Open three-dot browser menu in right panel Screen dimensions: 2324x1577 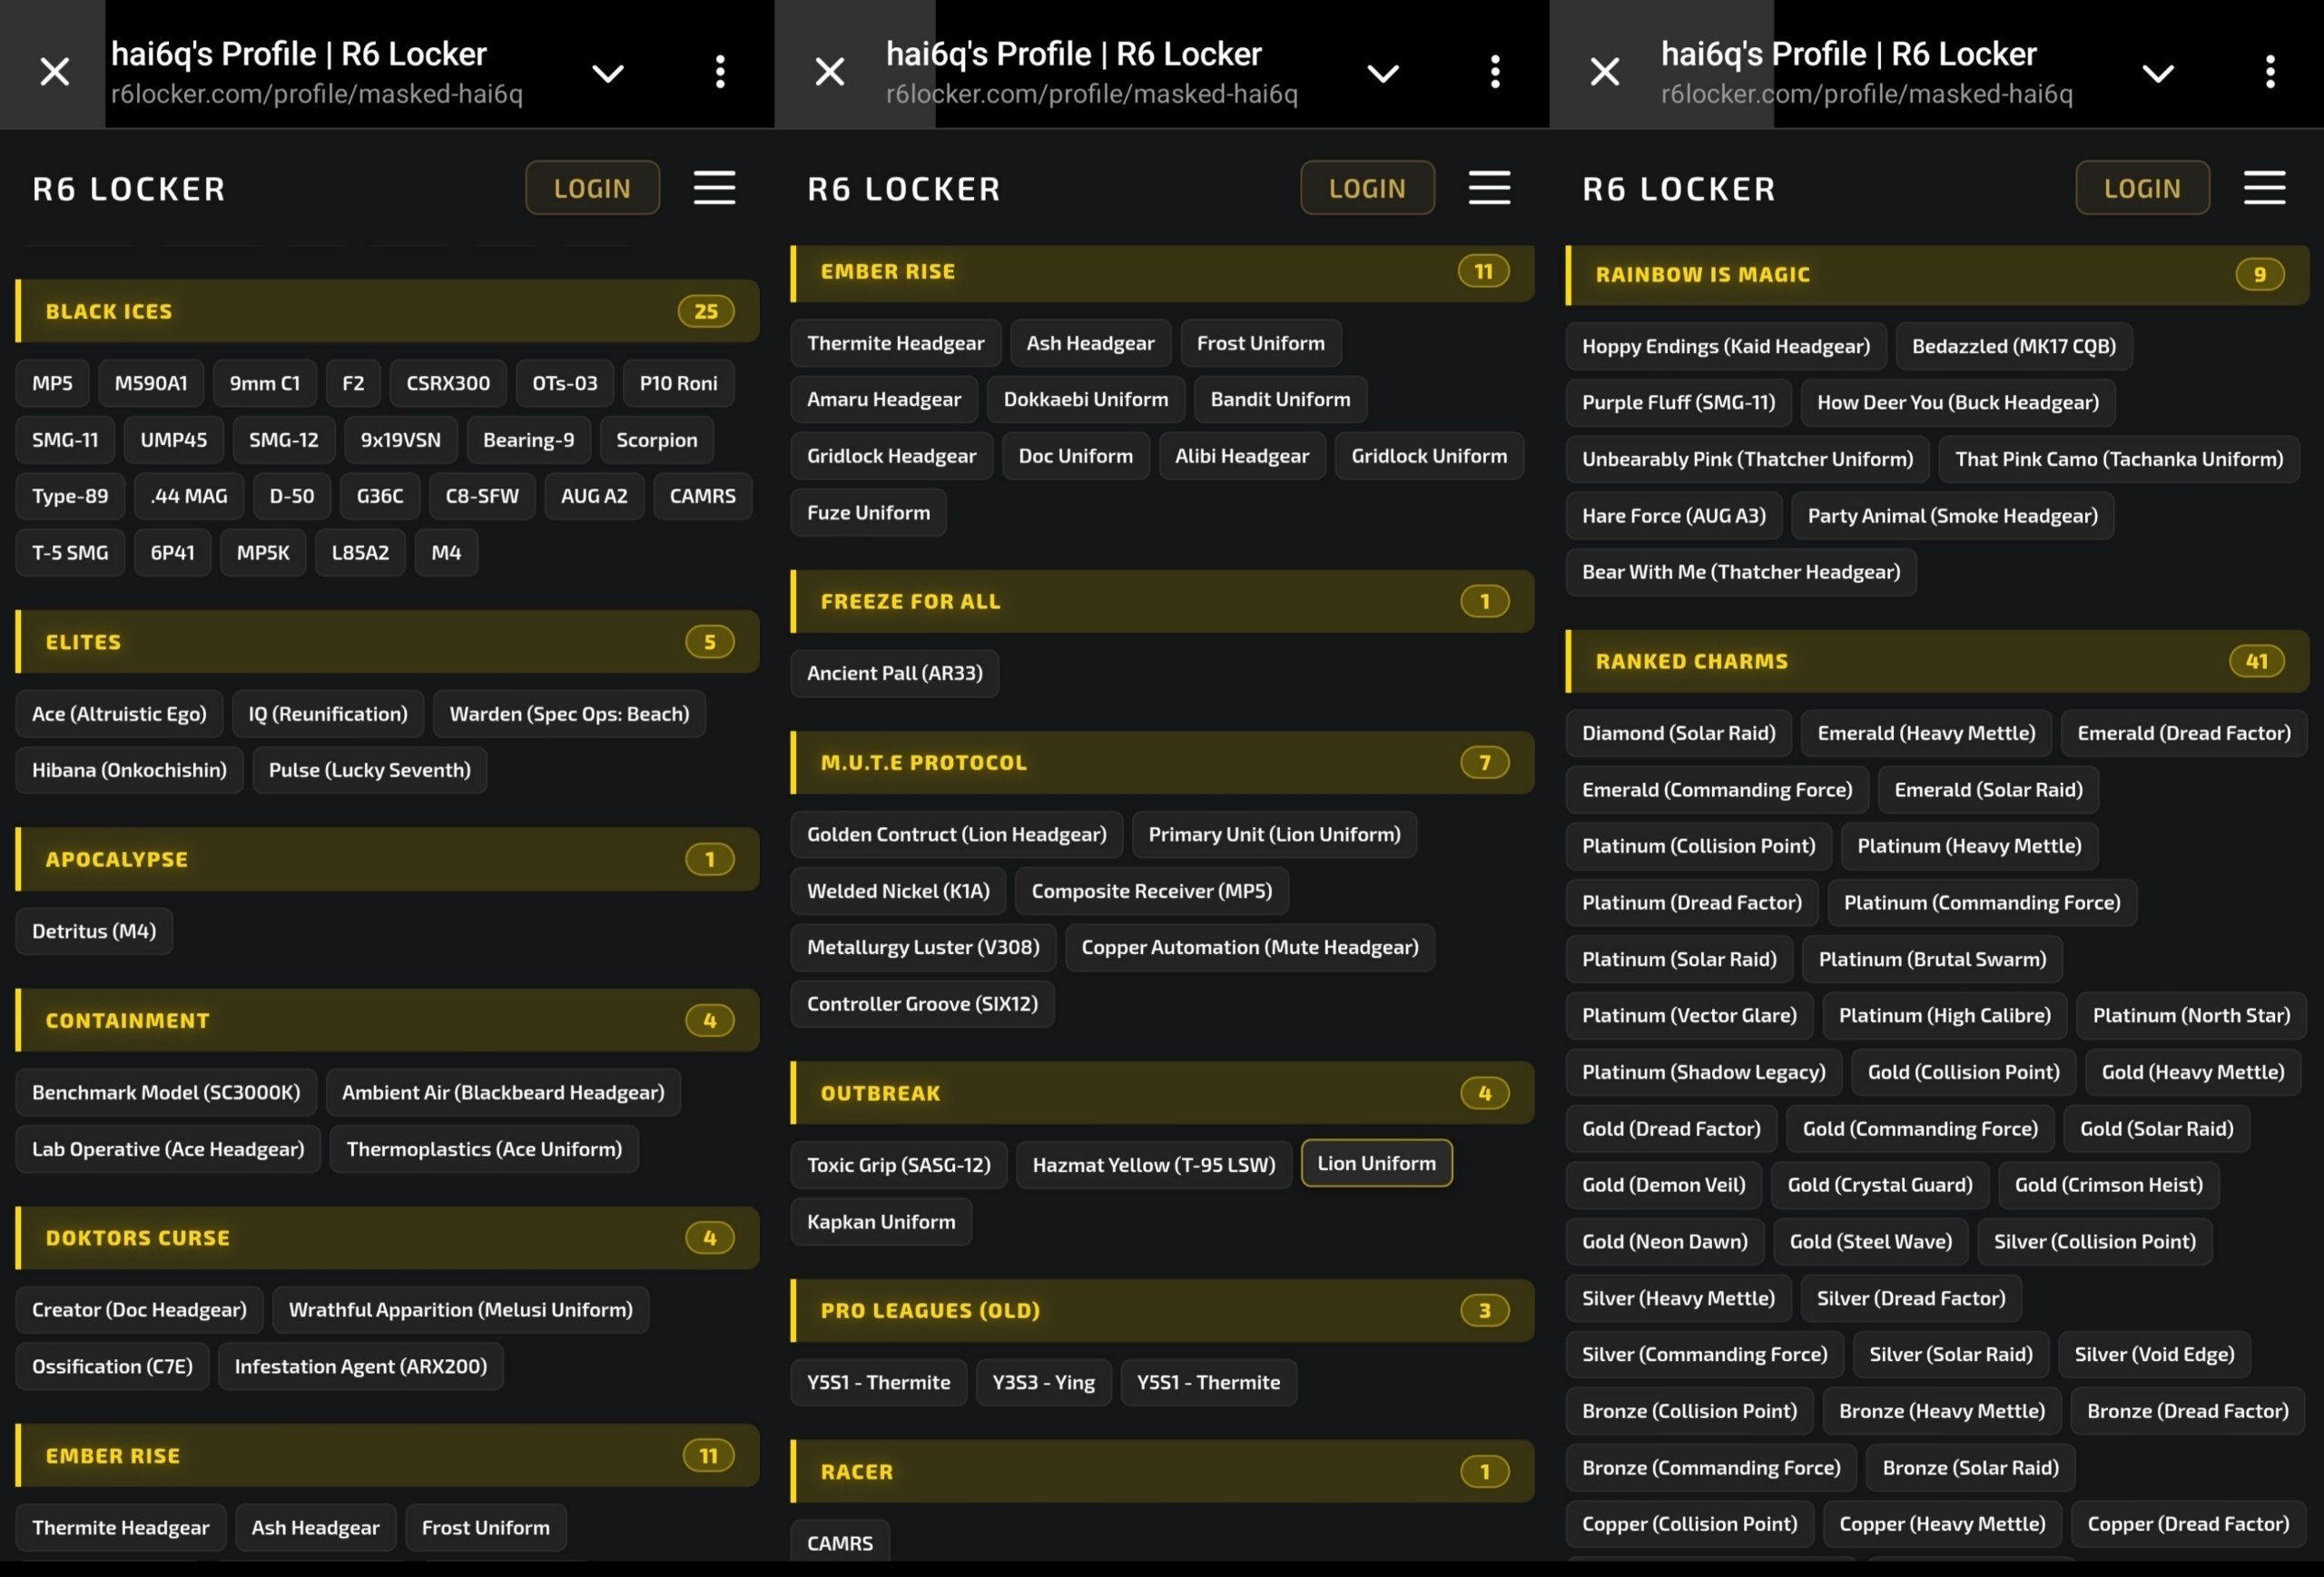click(x=2270, y=71)
